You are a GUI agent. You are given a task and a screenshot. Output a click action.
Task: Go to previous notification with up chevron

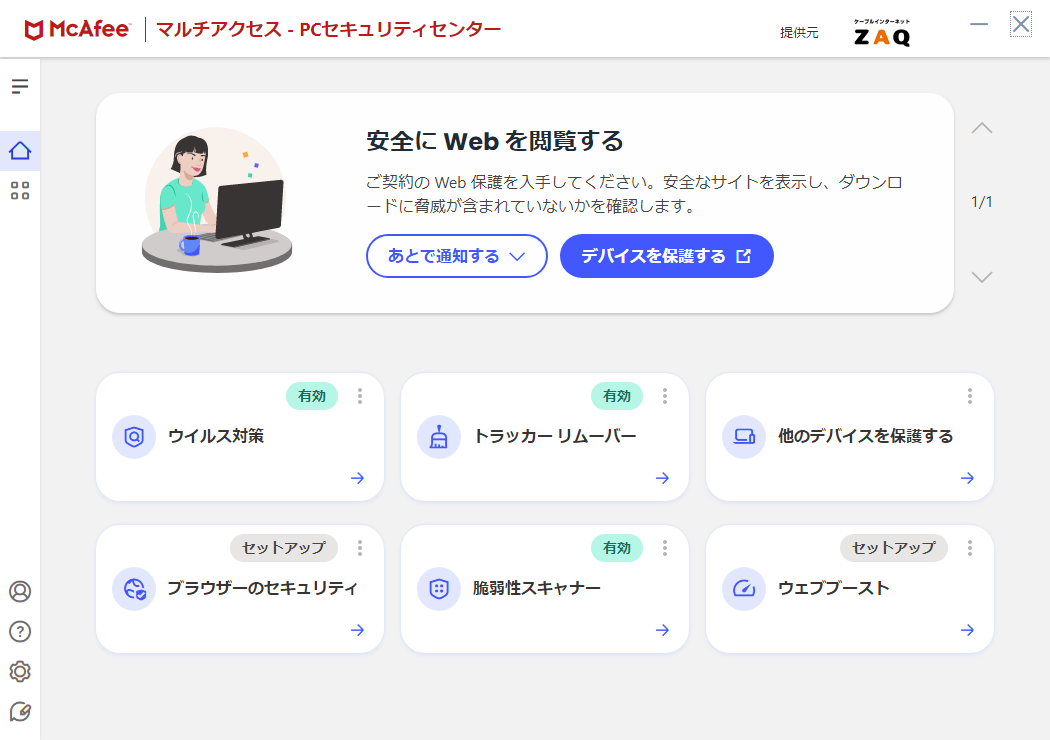coord(982,128)
